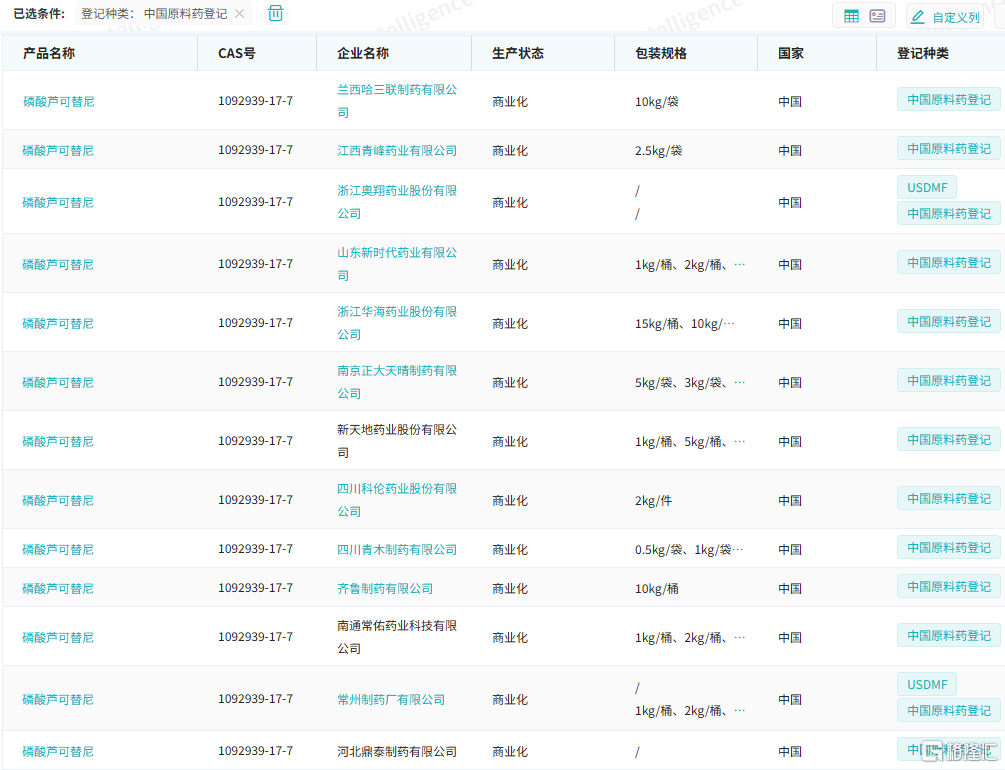1005x770 pixels.
Task: Switch to table view icon
Action: (x=851, y=16)
